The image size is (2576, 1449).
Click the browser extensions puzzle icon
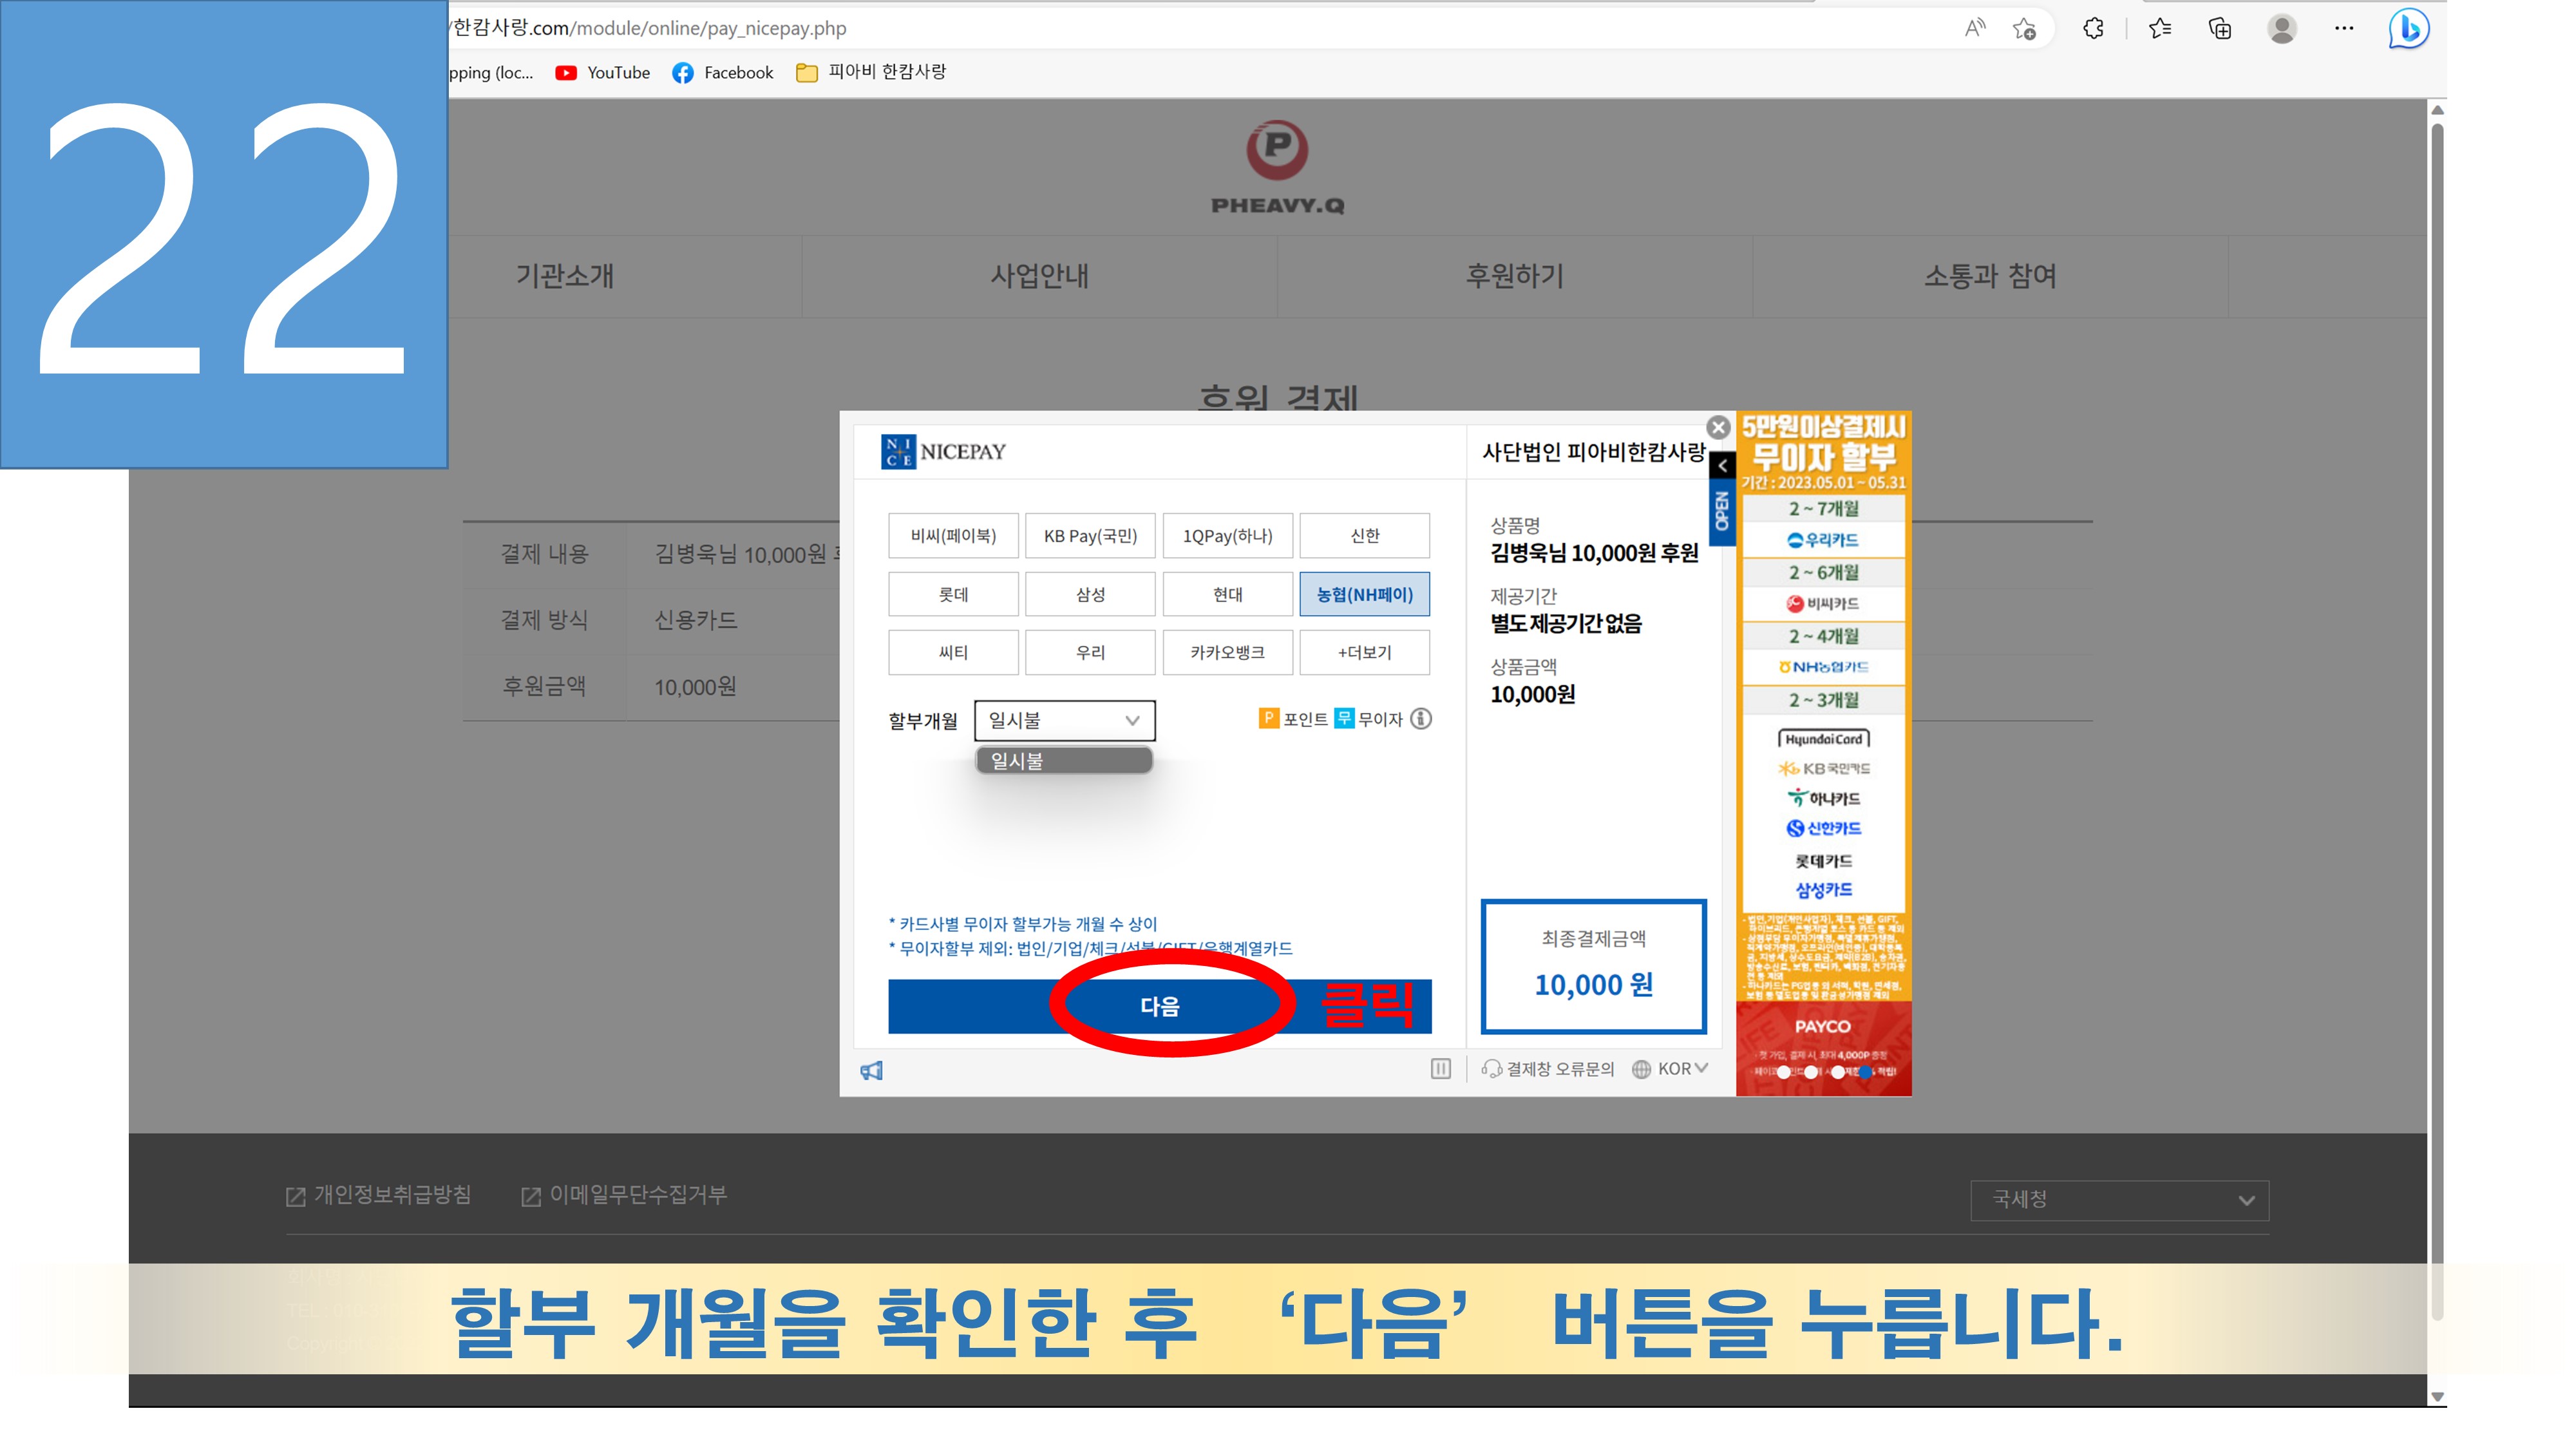[x=2093, y=29]
